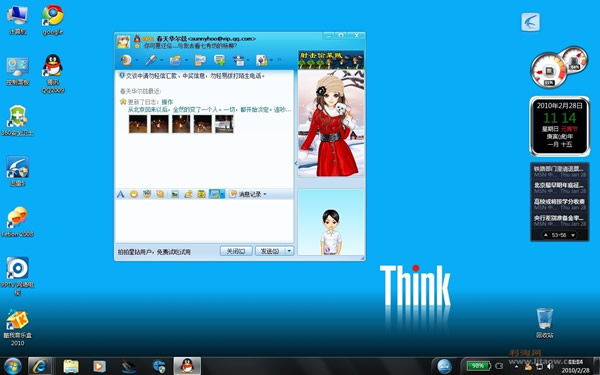Open video call options dropdown arrow
600x375 pixels.
click(137, 60)
